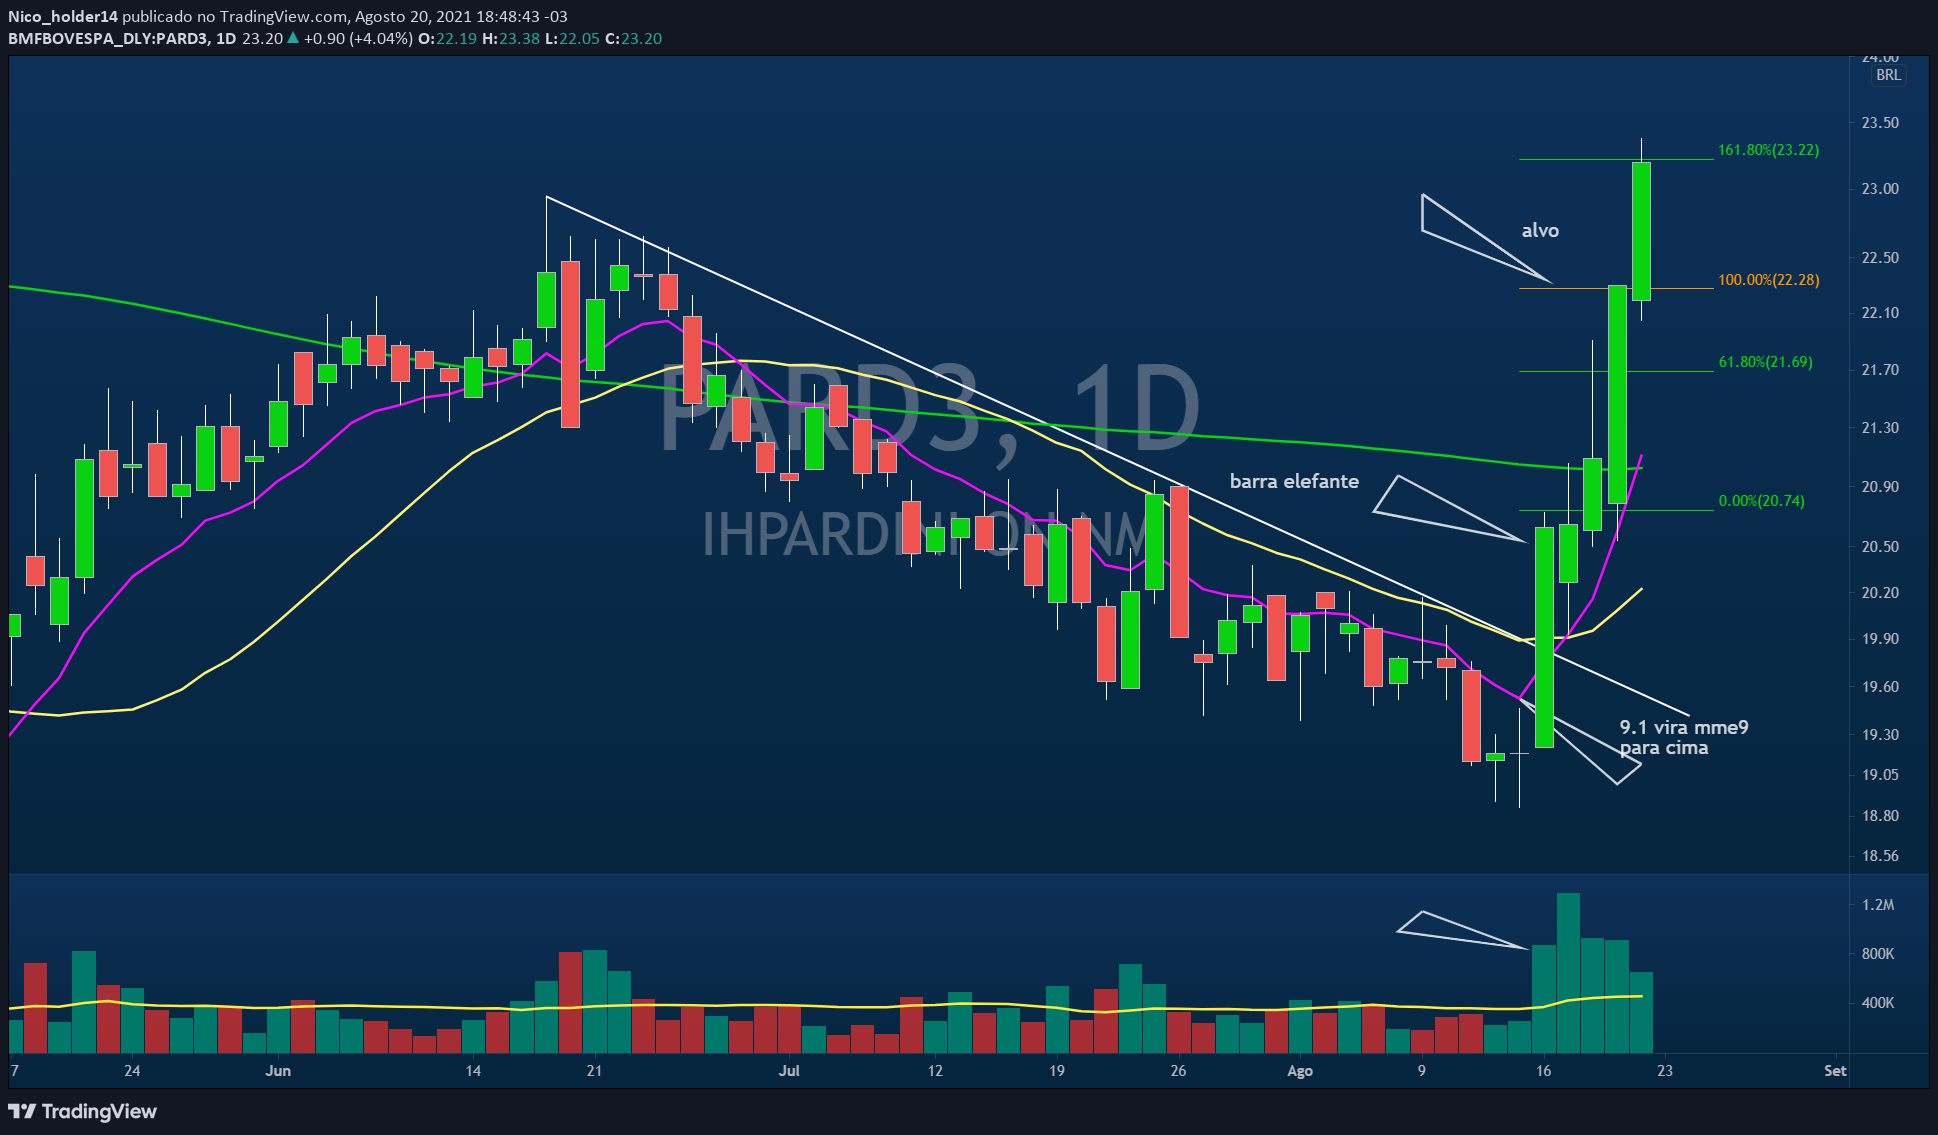Click the 'barra elefante' annotation text

1294,481
